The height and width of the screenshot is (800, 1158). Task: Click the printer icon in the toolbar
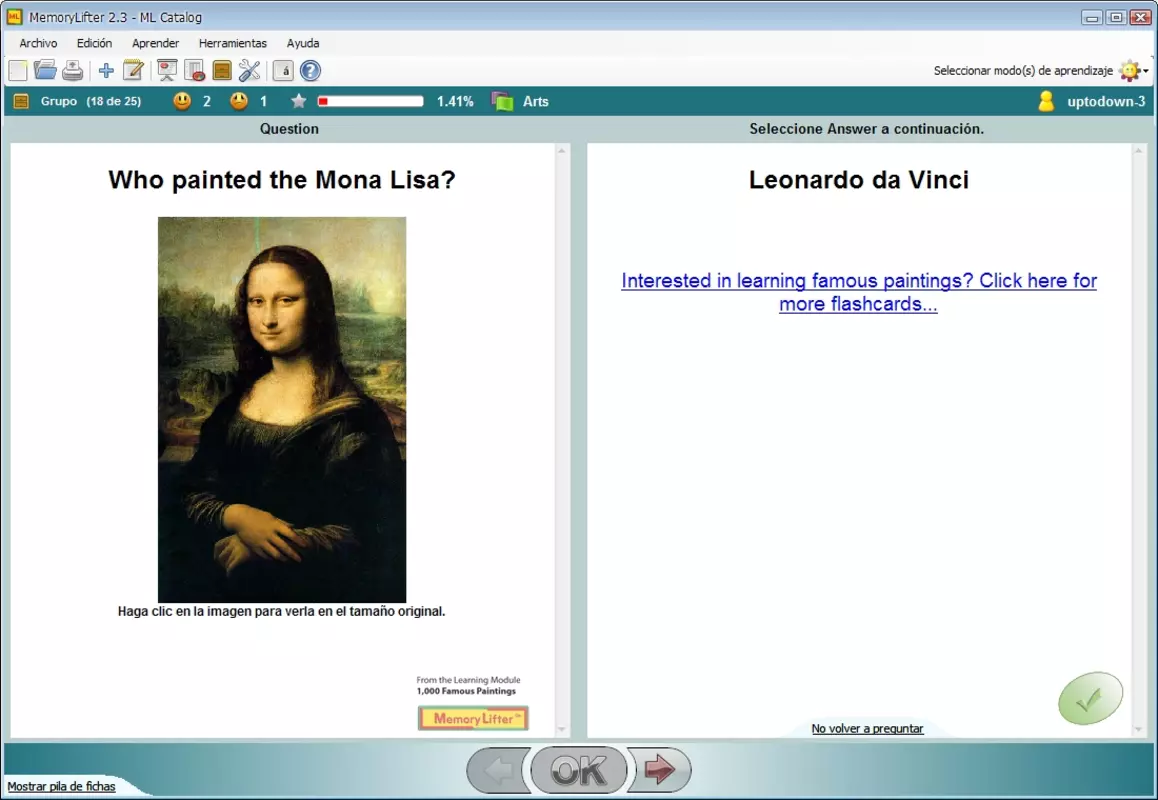72,70
